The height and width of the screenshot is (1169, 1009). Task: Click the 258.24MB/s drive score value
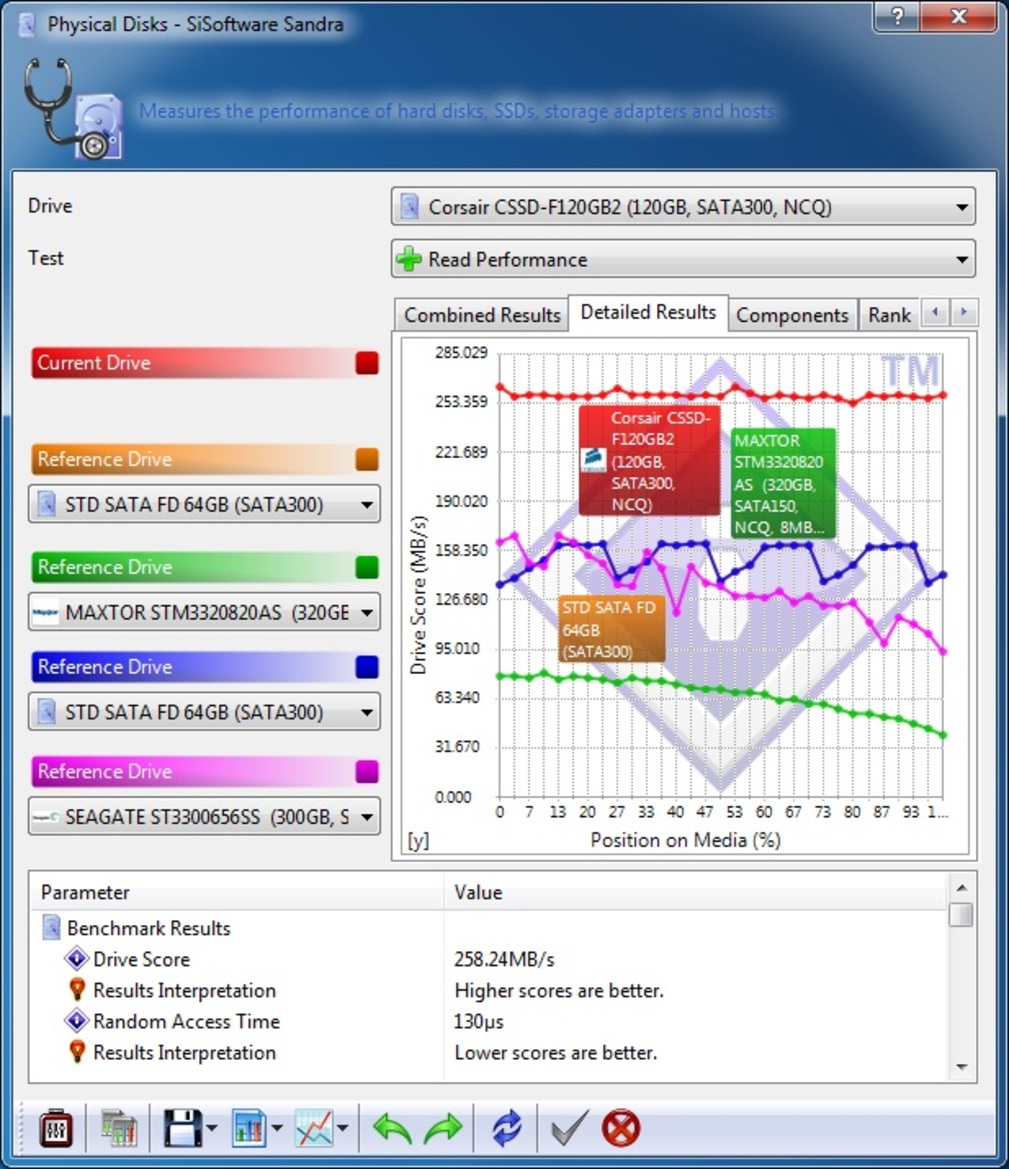pyautogui.click(x=504, y=960)
